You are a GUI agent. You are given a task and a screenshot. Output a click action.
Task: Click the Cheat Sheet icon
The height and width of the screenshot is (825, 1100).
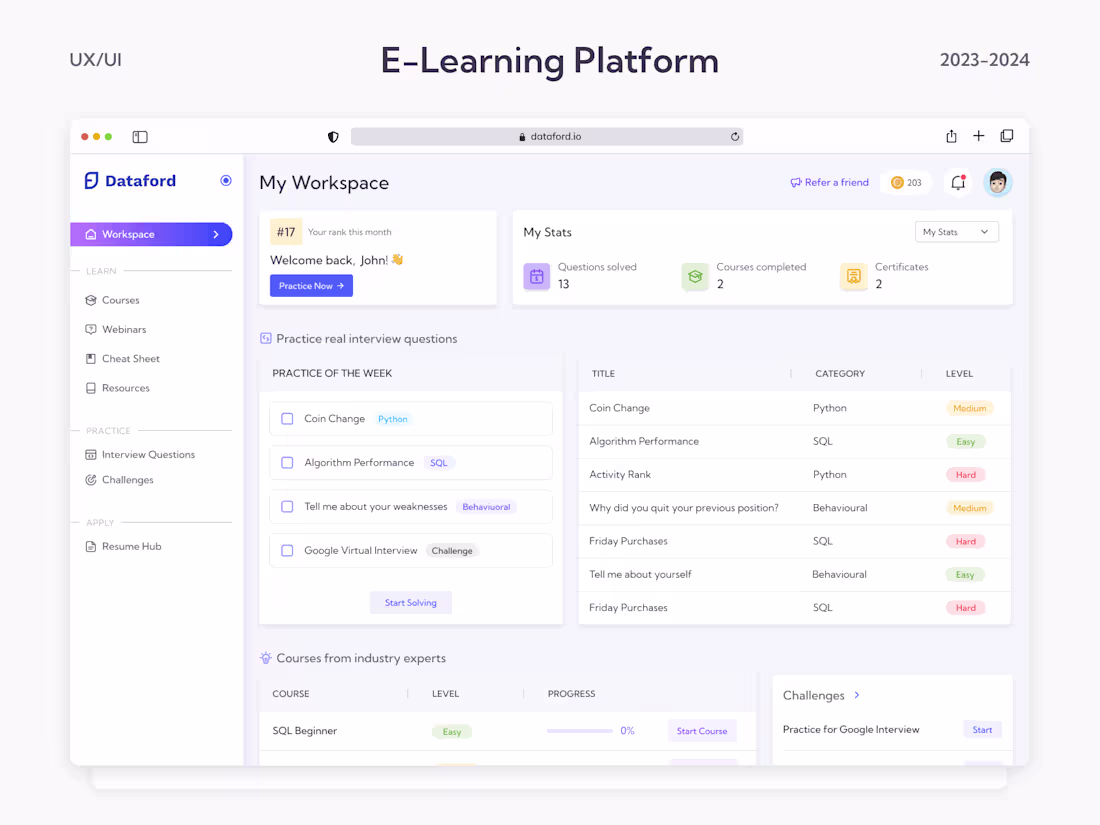pyautogui.click(x=90, y=358)
